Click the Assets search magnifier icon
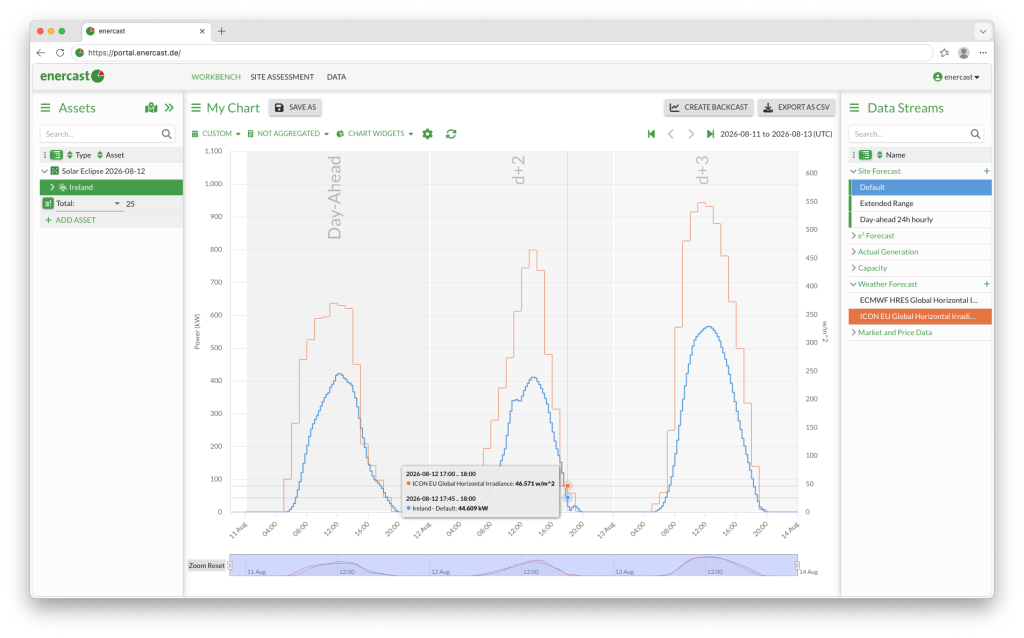 tap(167, 134)
